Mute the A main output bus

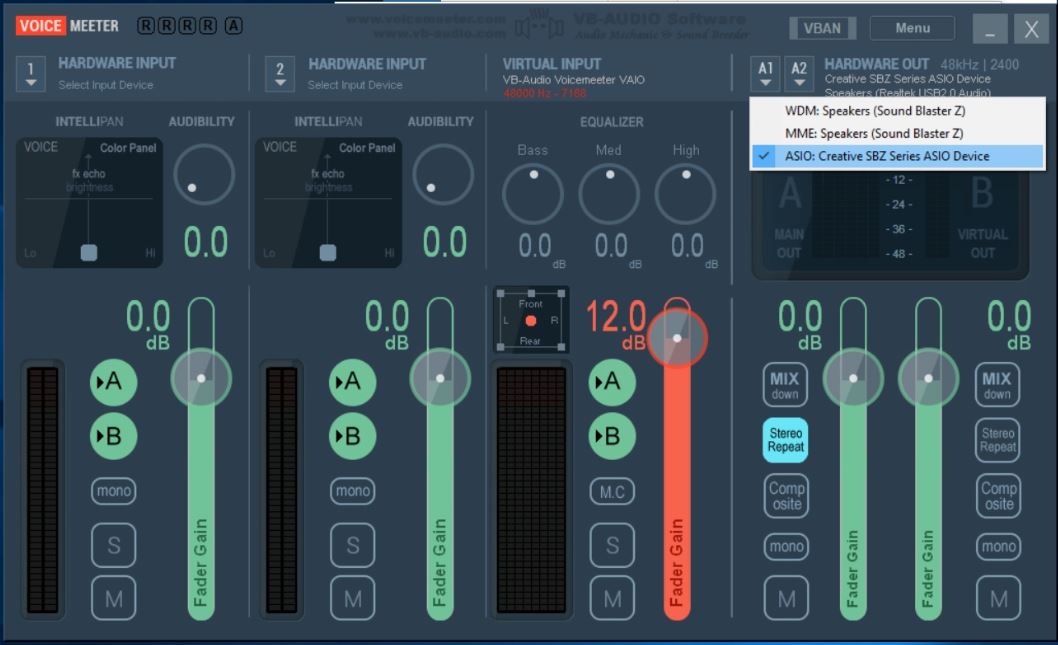point(786,598)
